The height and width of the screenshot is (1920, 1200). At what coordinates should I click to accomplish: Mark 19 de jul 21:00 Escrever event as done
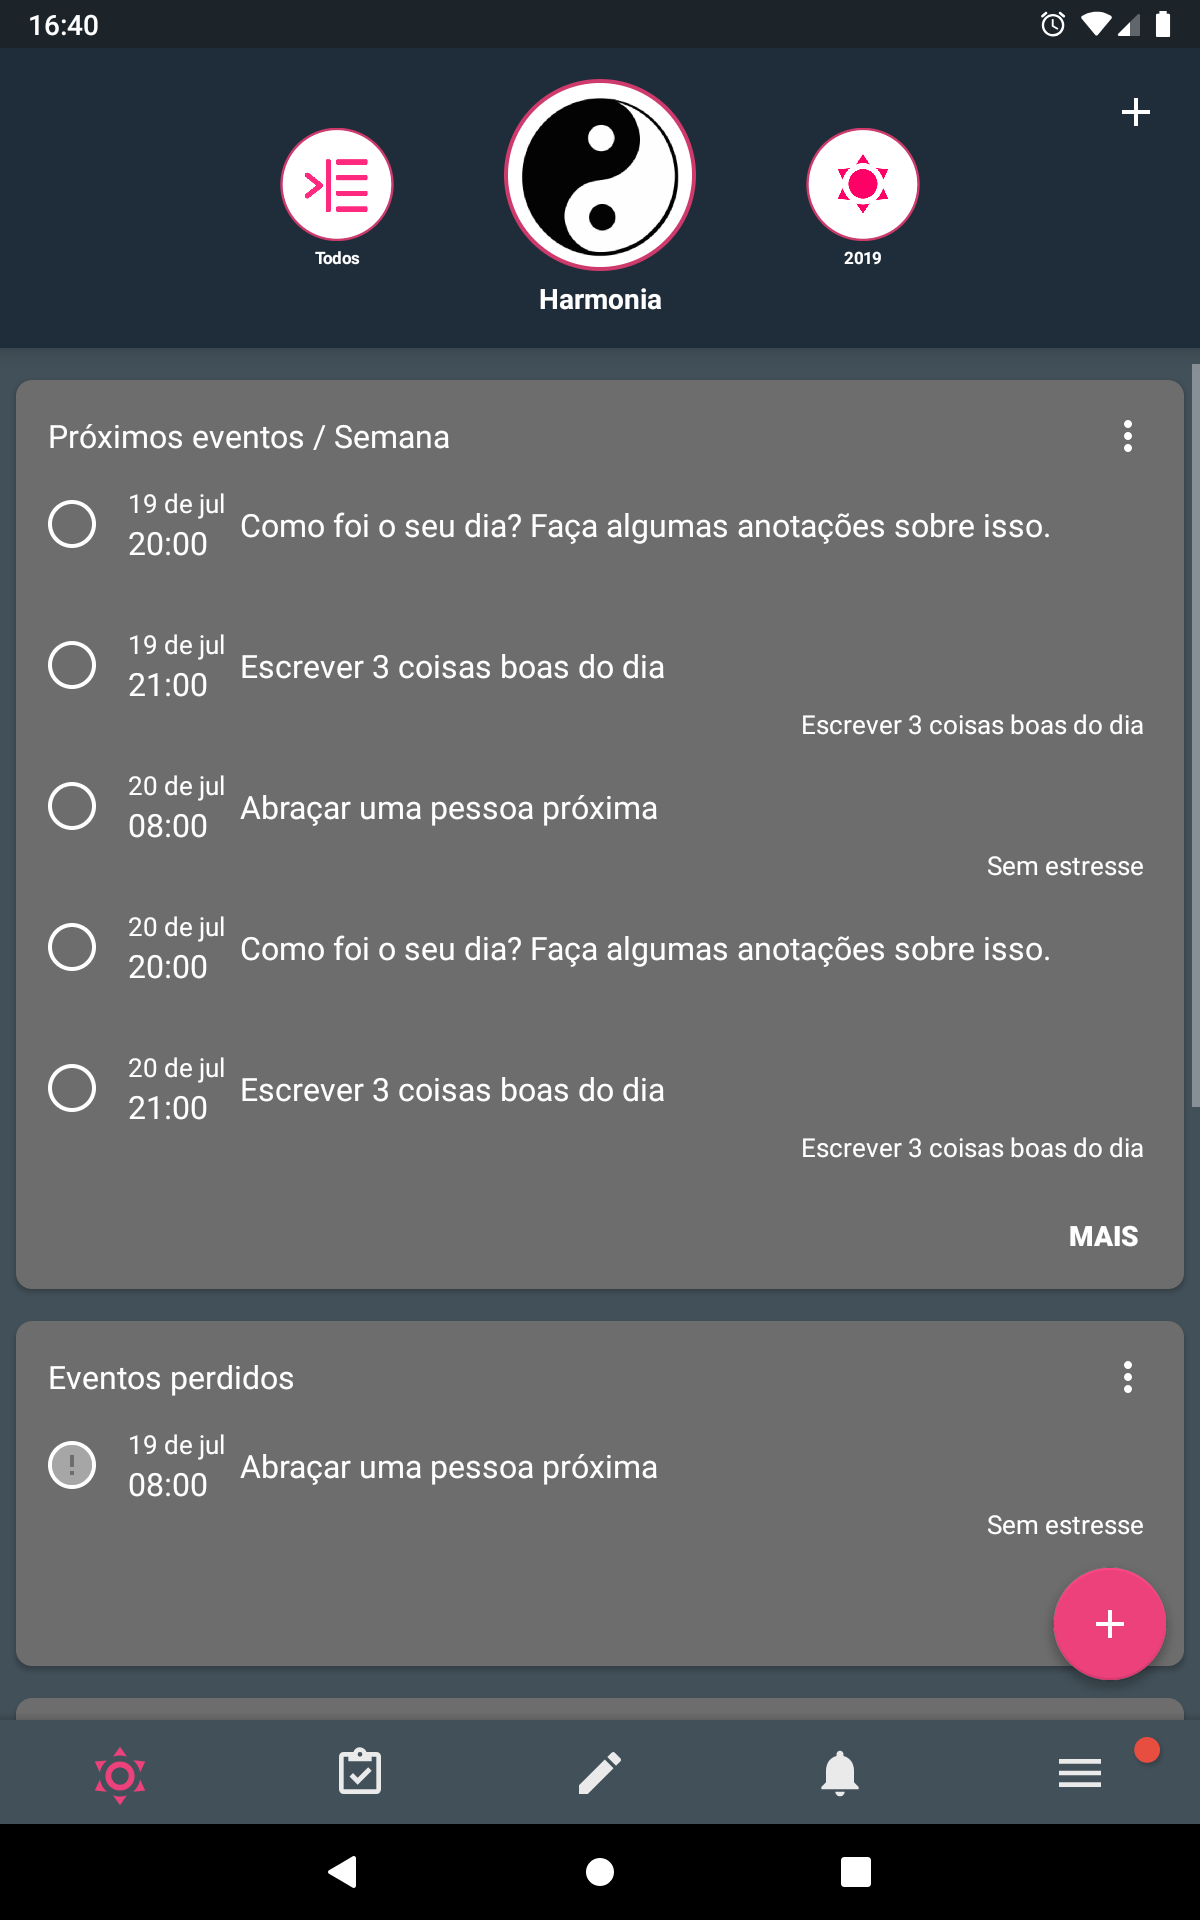72,665
